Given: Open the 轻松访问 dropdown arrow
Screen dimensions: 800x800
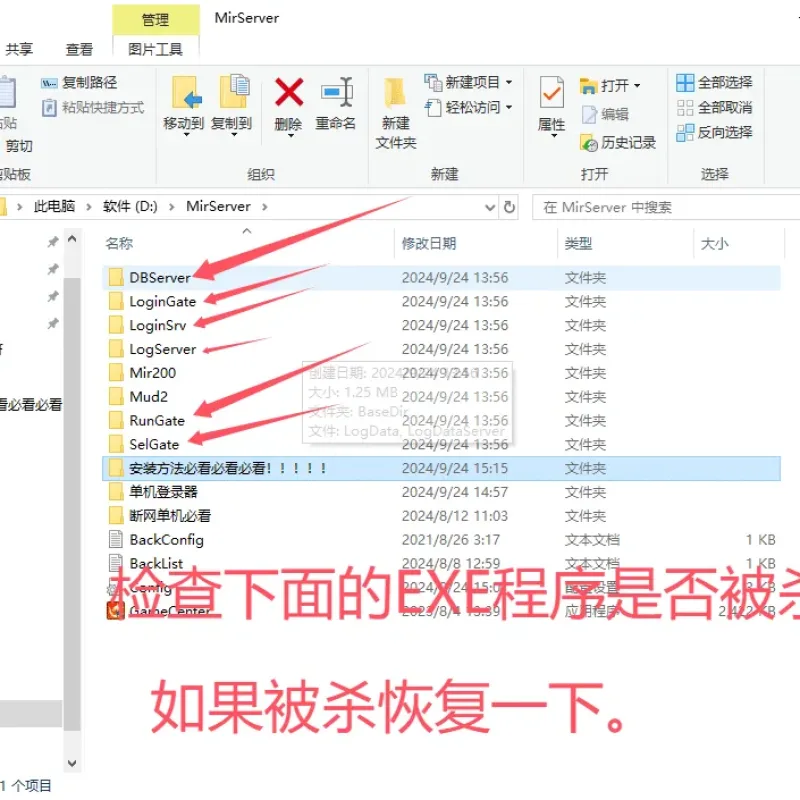Looking at the screenshot, I should coord(509,107).
